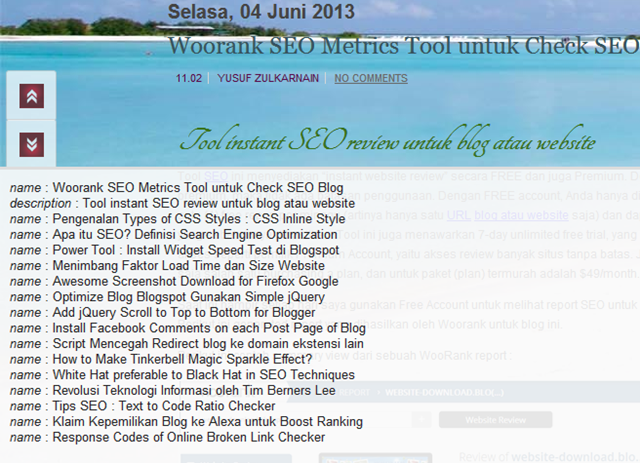This screenshot has width=640, height=463.
Task: Click author name YUSUF ZULKARNAIN
Action: 268,78
